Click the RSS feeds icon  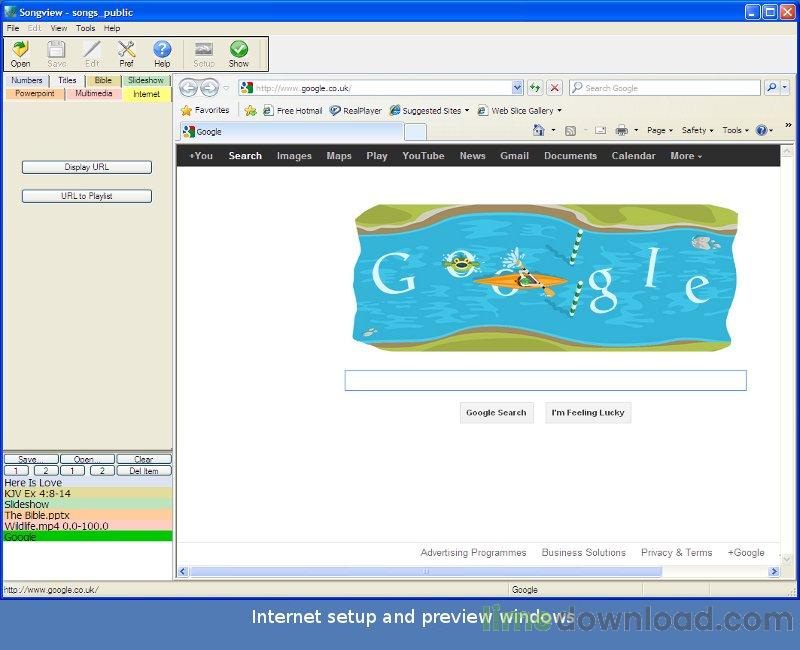point(570,131)
